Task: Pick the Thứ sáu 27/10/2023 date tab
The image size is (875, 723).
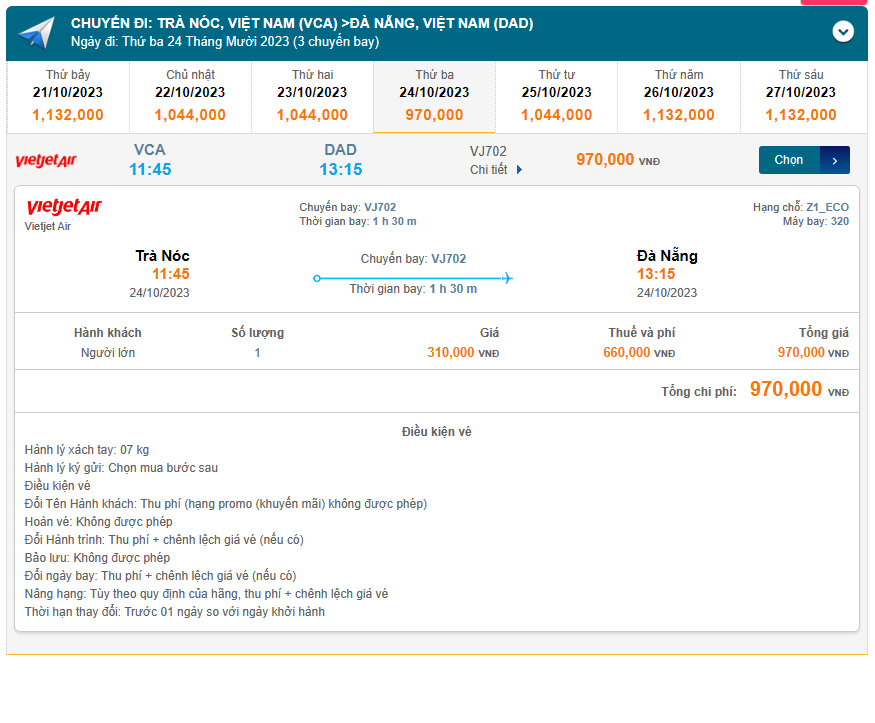Action: point(801,96)
